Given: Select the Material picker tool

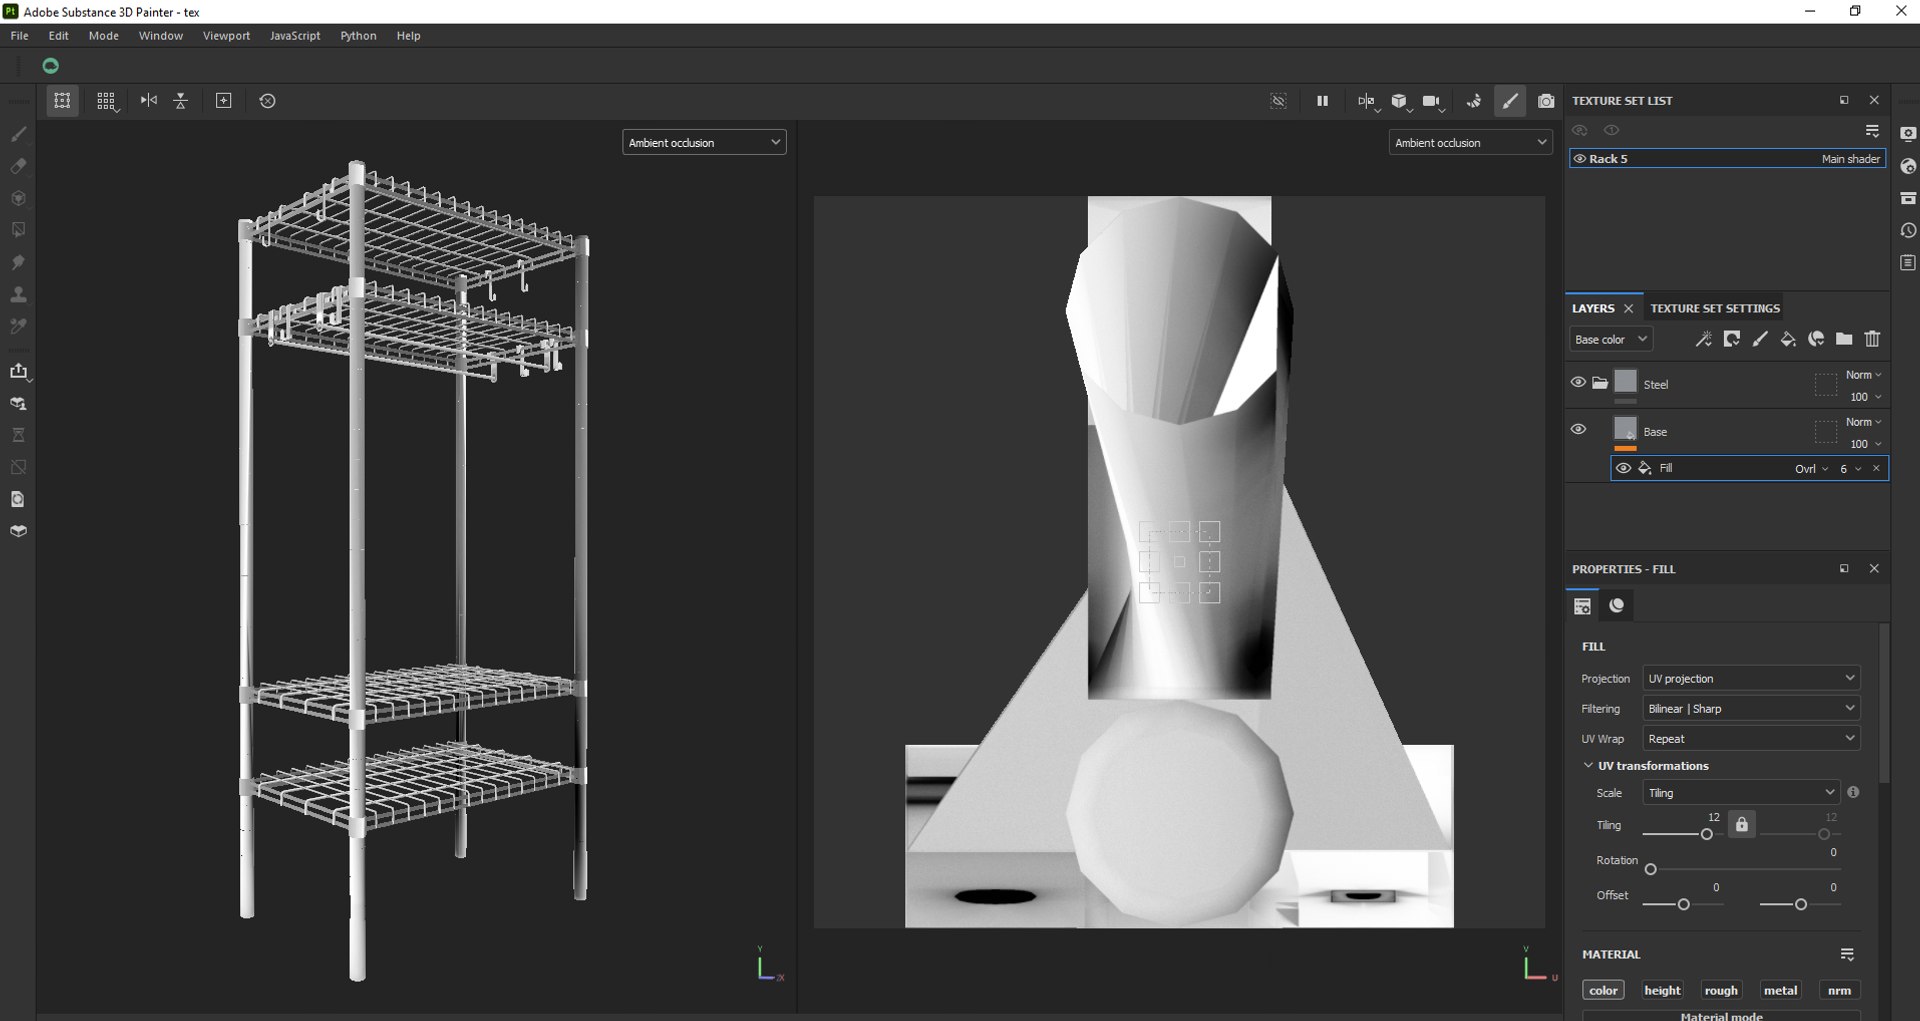Looking at the screenshot, I should click(18, 326).
